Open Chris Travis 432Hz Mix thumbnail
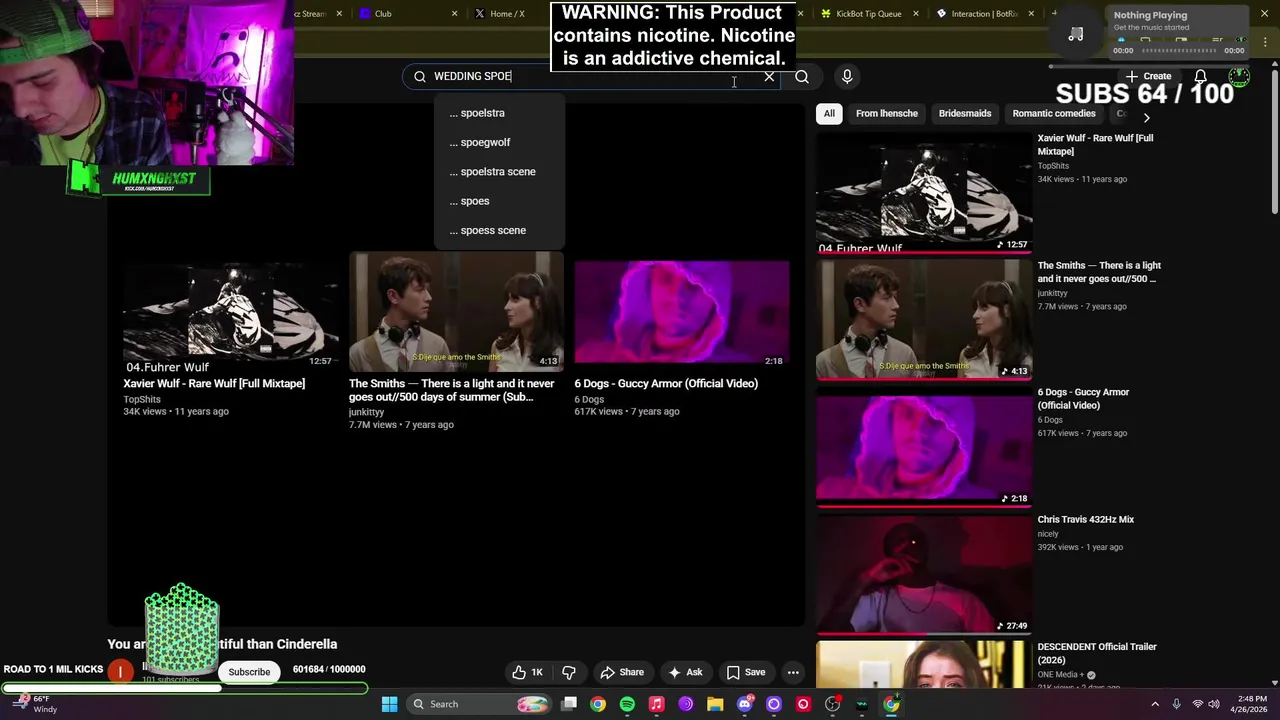 pyautogui.click(x=924, y=574)
